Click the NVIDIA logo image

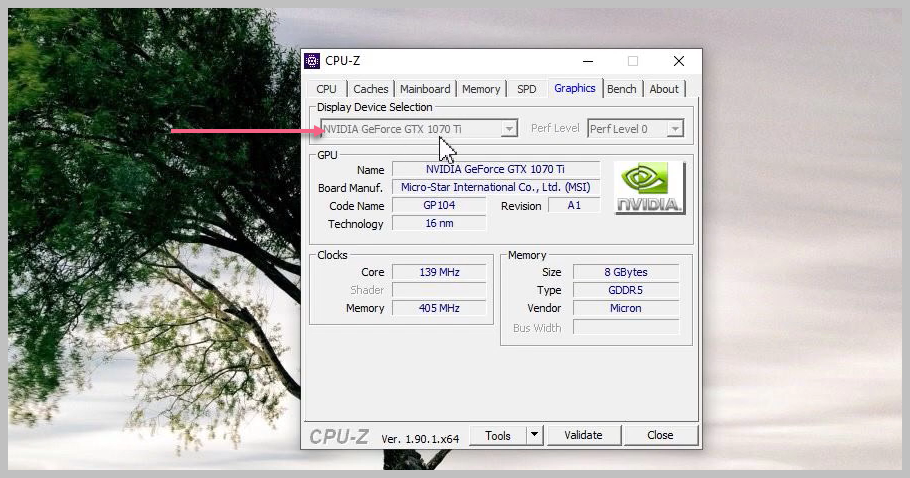point(649,188)
